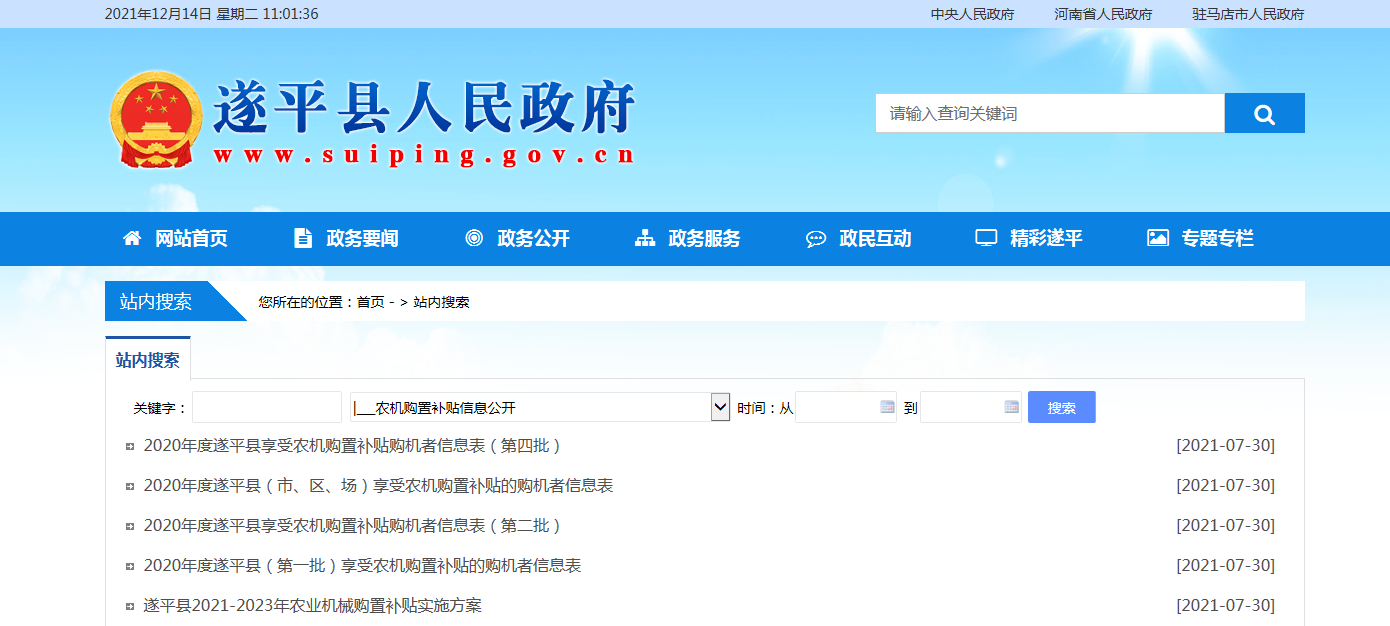Open the end date calendar picker

[1011, 407]
